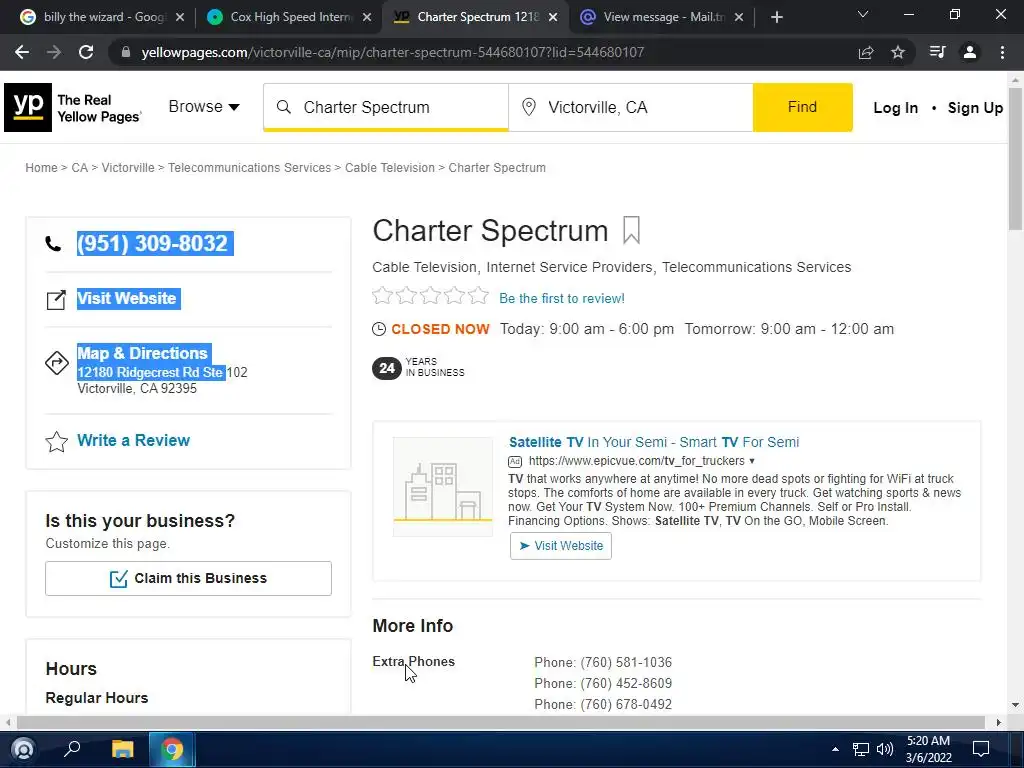Click the CA breadcrumb link

(x=80, y=168)
